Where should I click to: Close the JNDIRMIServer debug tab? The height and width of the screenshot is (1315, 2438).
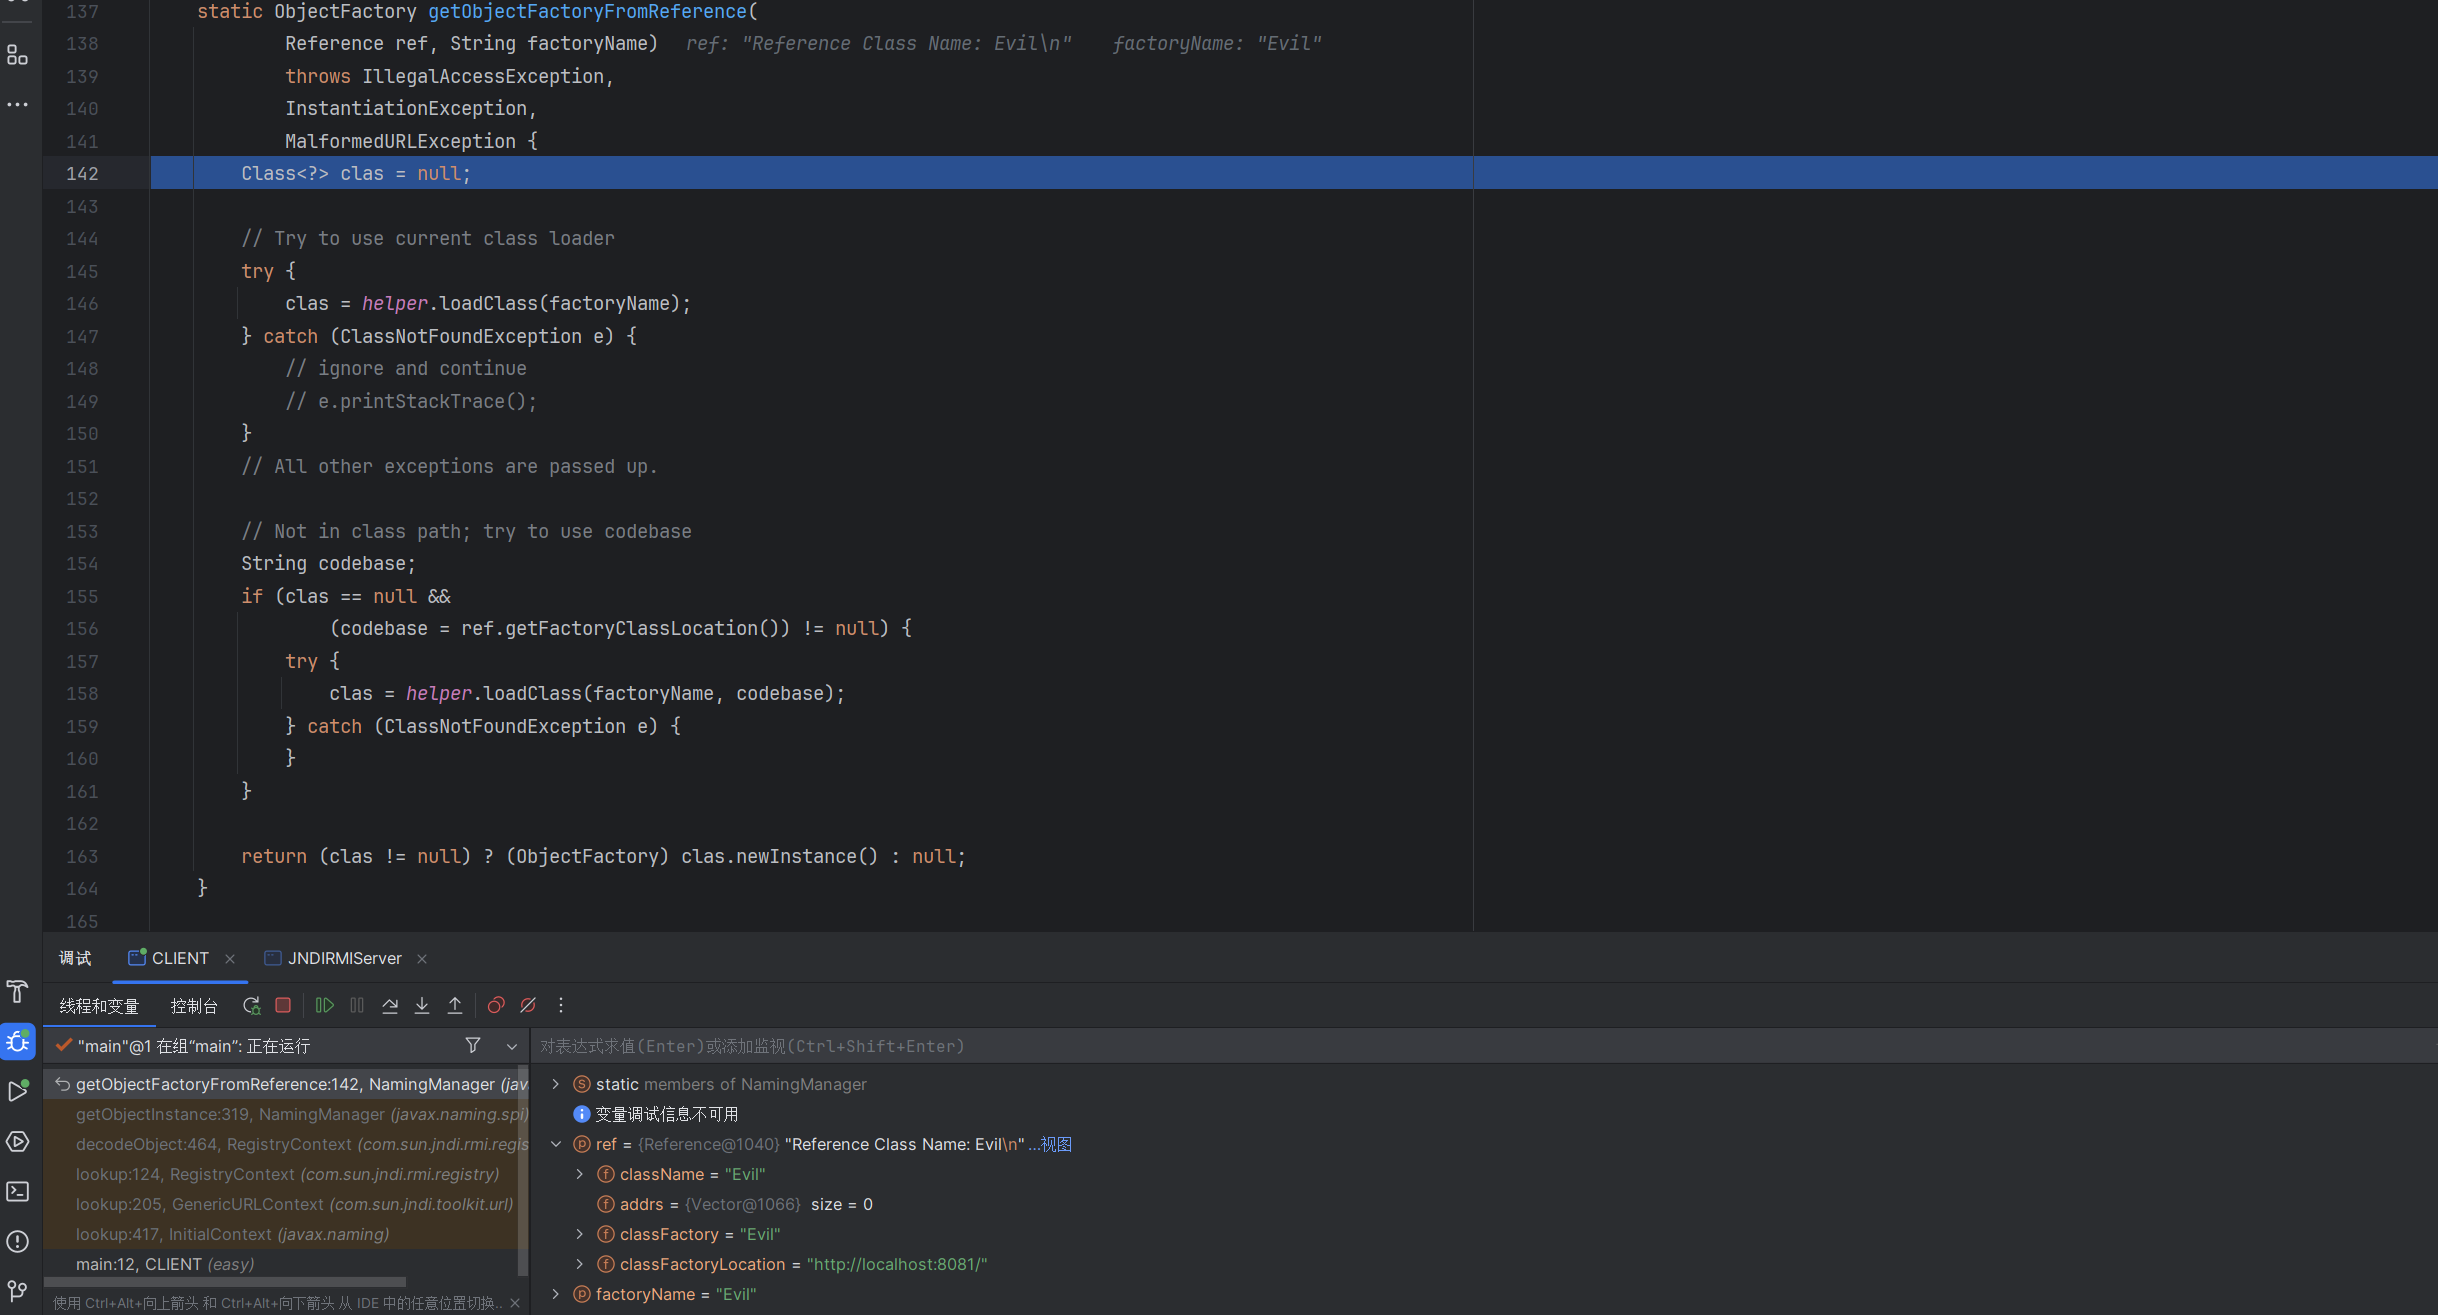coord(422,958)
